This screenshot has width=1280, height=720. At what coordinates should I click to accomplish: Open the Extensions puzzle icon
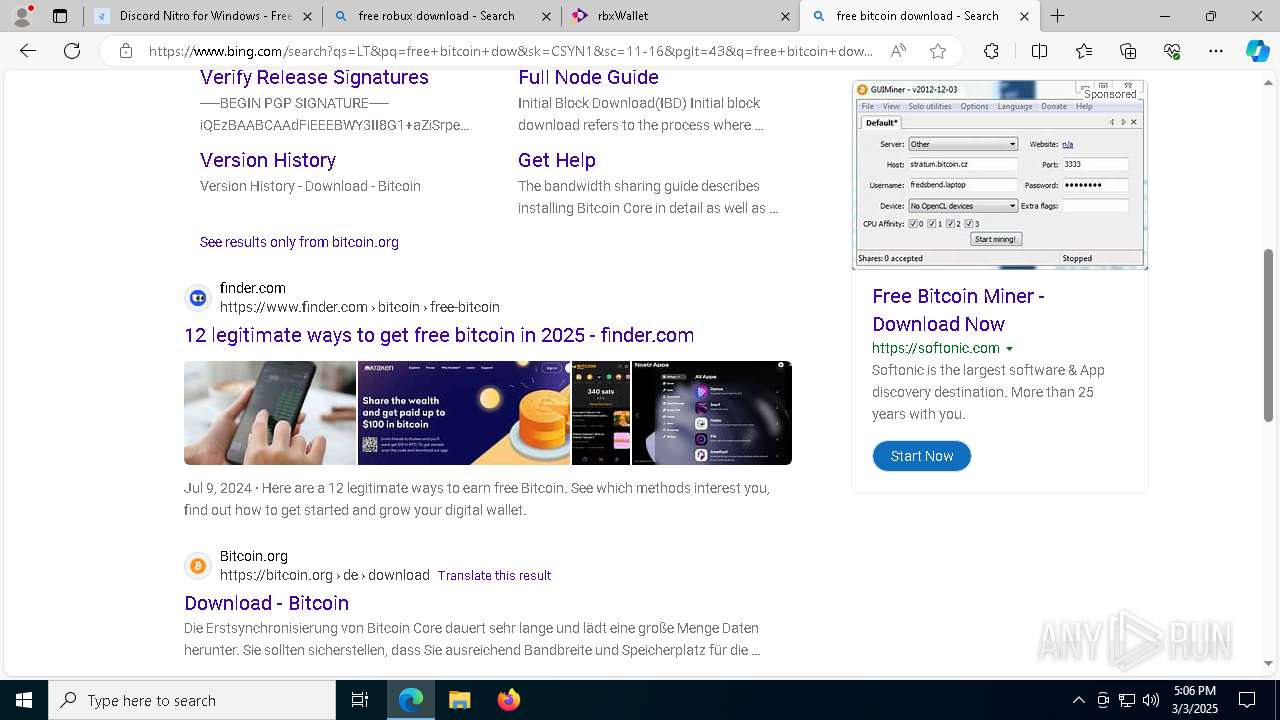click(991, 51)
